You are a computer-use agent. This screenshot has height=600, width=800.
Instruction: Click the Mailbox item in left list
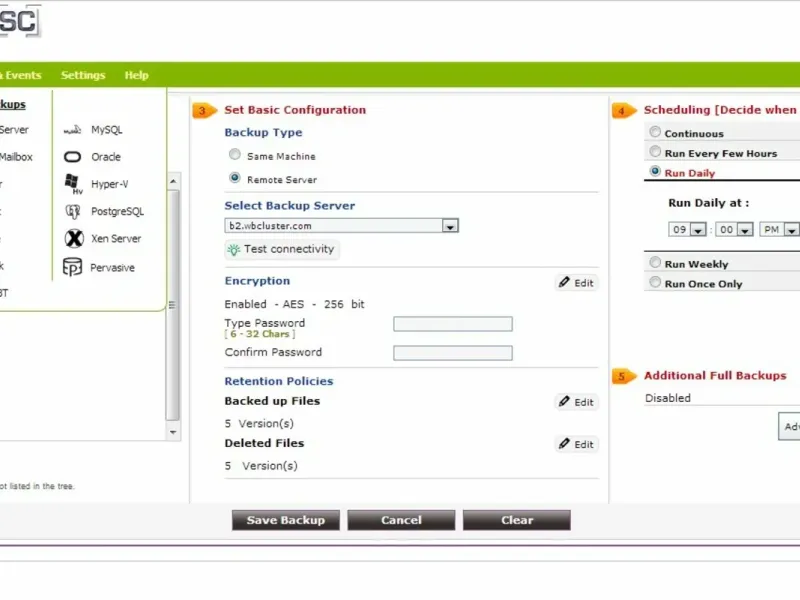pyautogui.click(x=16, y=157)
